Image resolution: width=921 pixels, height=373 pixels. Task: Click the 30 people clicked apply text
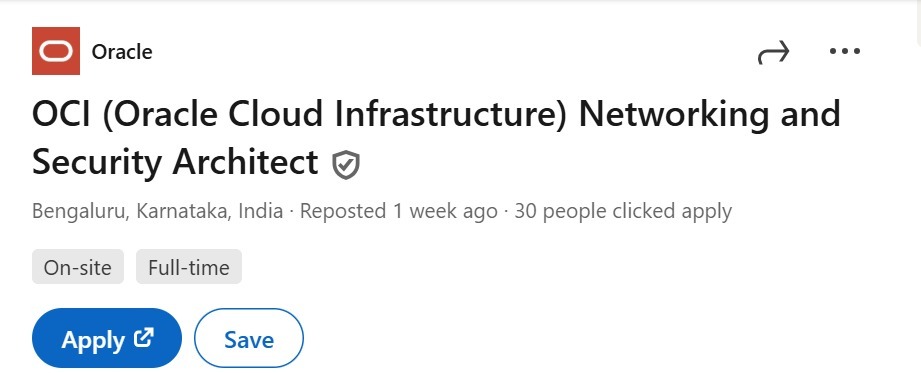[x=623, y=211]
